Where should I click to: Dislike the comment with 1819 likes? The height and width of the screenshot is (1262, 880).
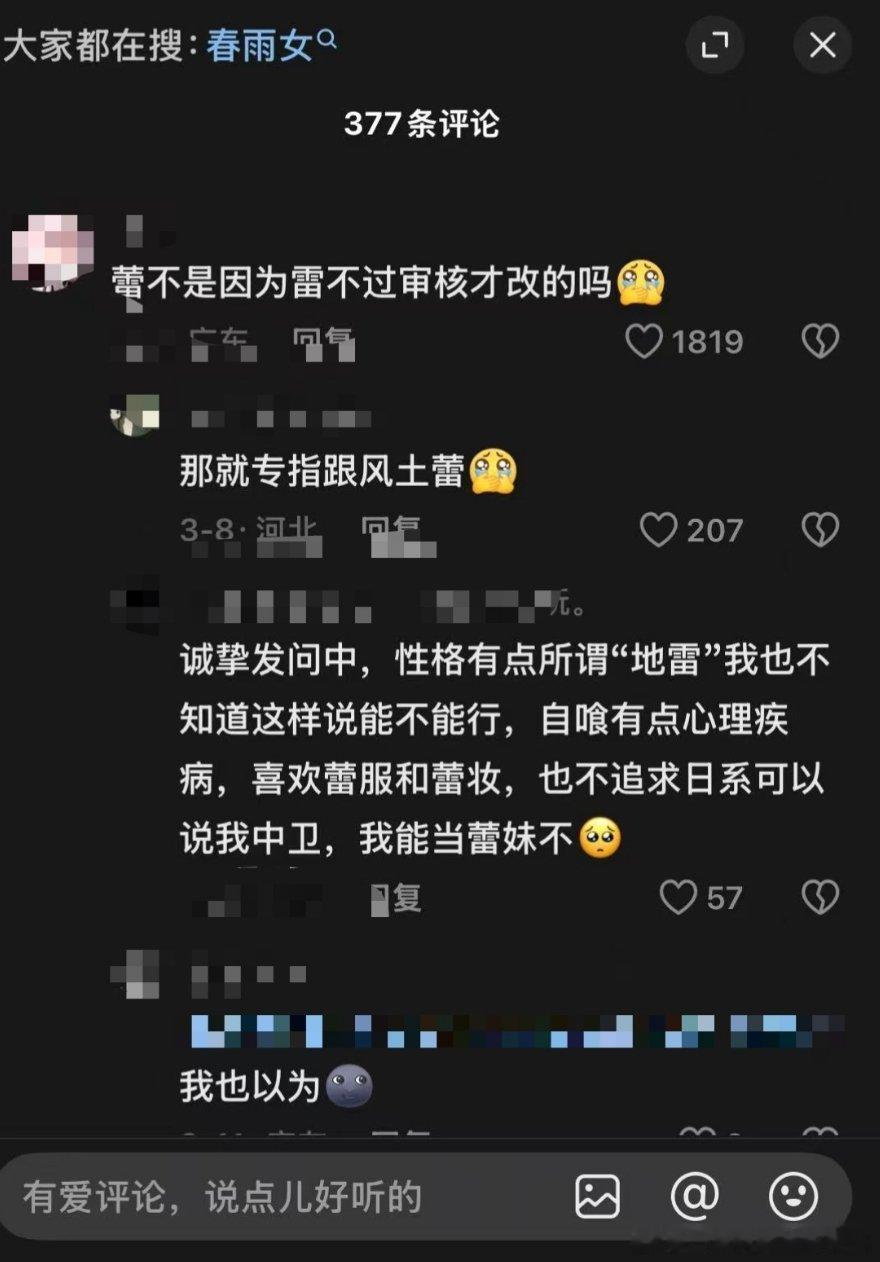click(820, 342)
